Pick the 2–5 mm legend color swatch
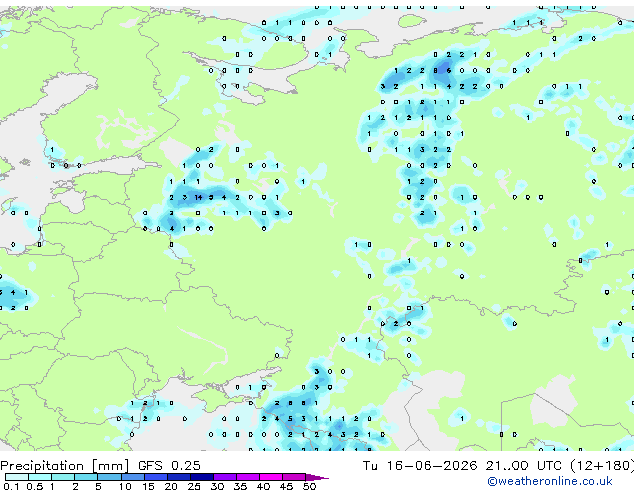 [x=86, y=477]
